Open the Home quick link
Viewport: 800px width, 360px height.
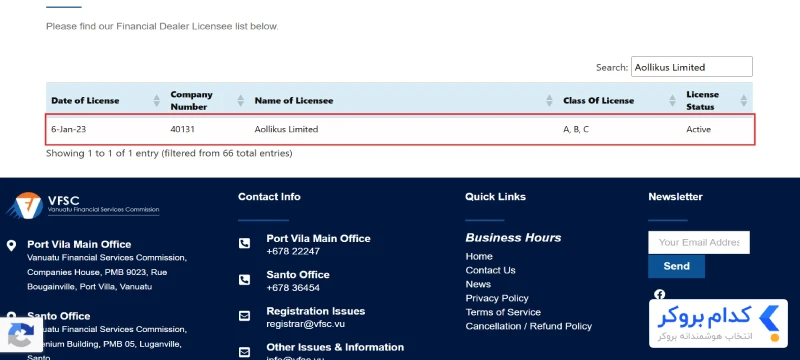point(479,256)
